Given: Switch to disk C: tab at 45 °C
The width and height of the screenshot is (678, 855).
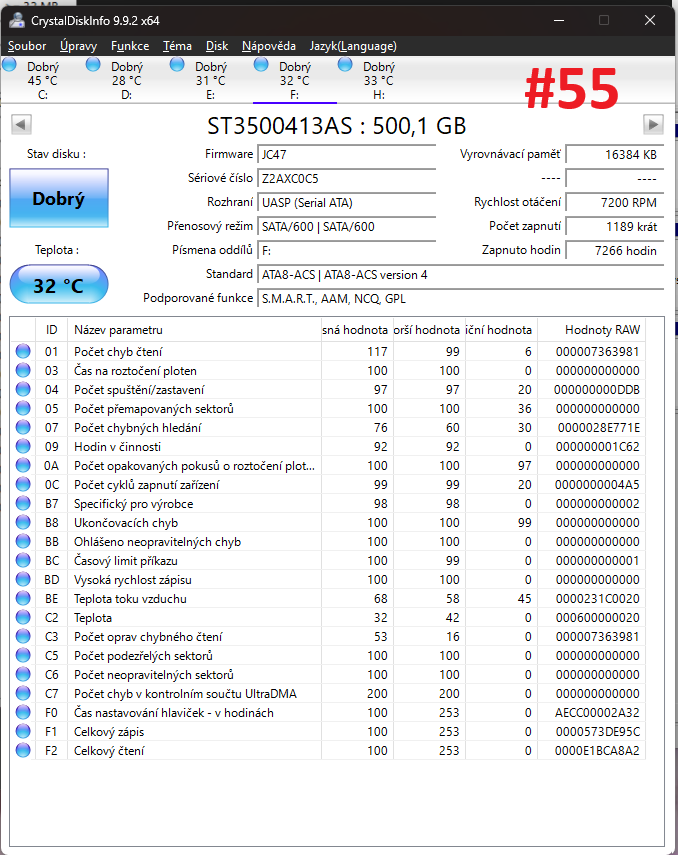Looking at the screenshot, I should [42, 80].
